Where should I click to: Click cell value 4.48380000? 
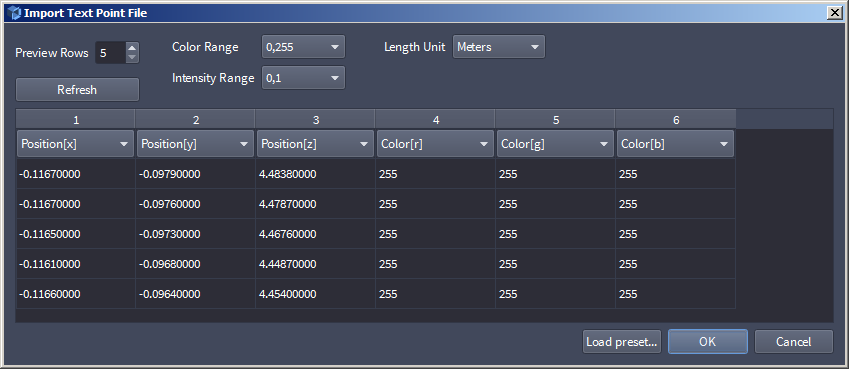click(x=316, y=174)
